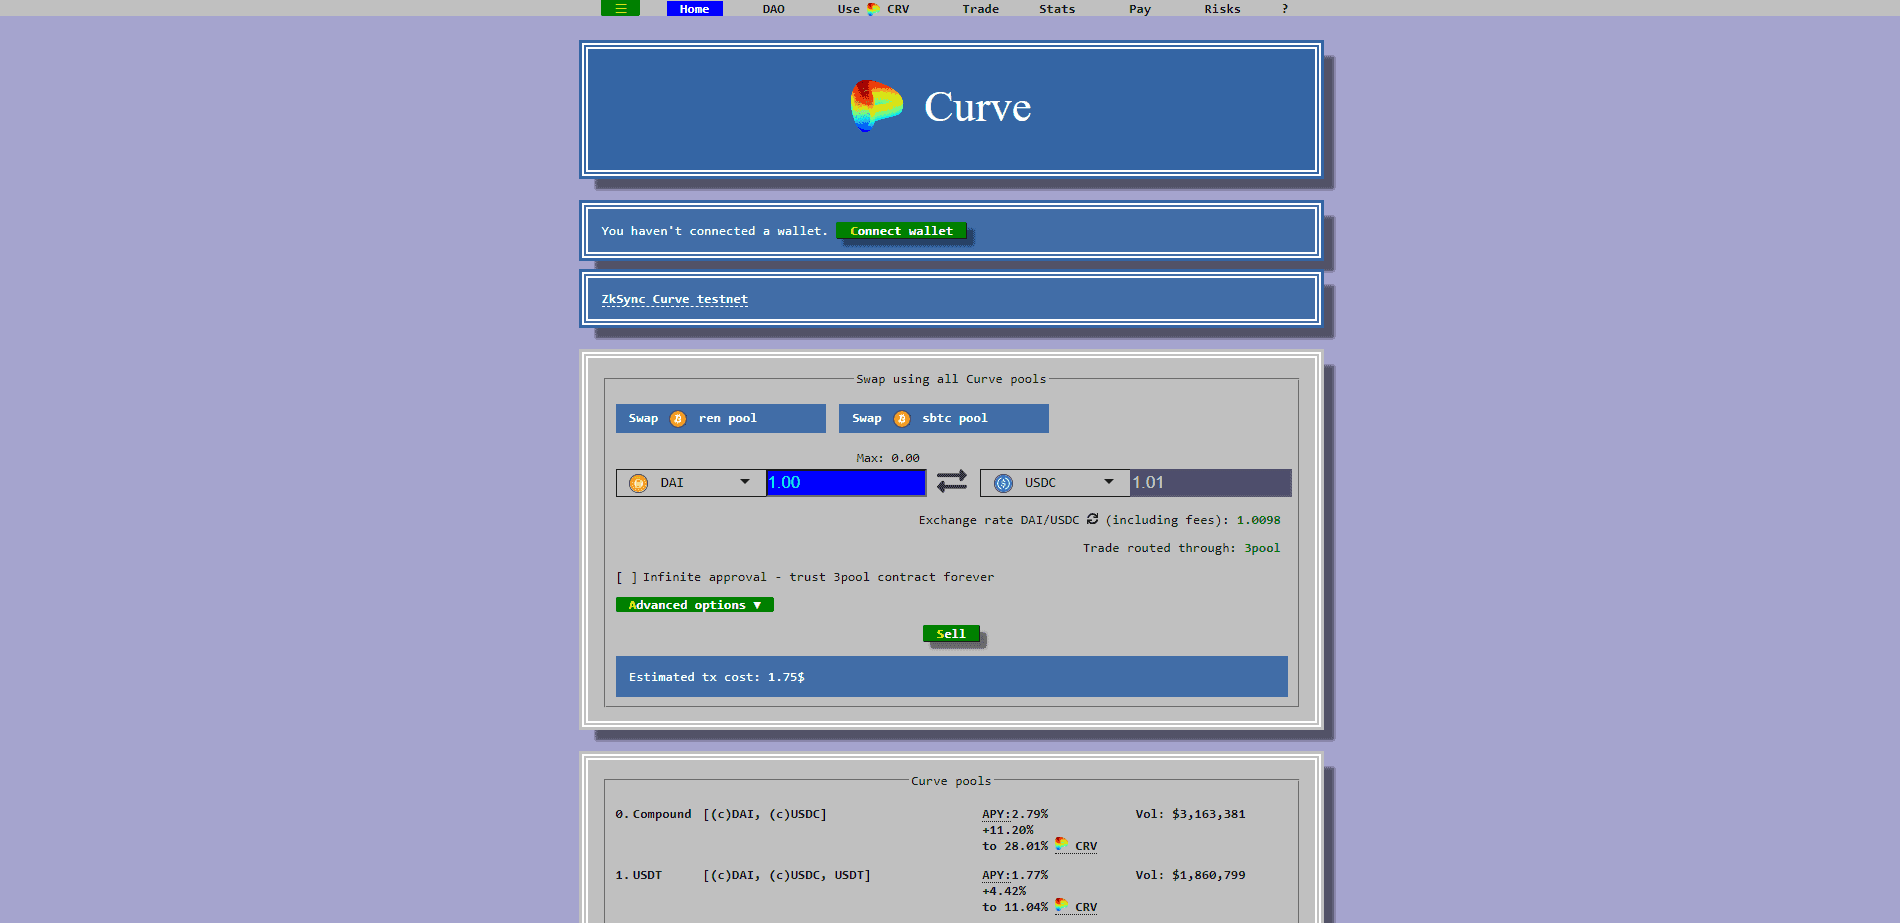The image size is (1900, 923).
Task: Select the USDT pool row name
Action: (x=647, y=875)
